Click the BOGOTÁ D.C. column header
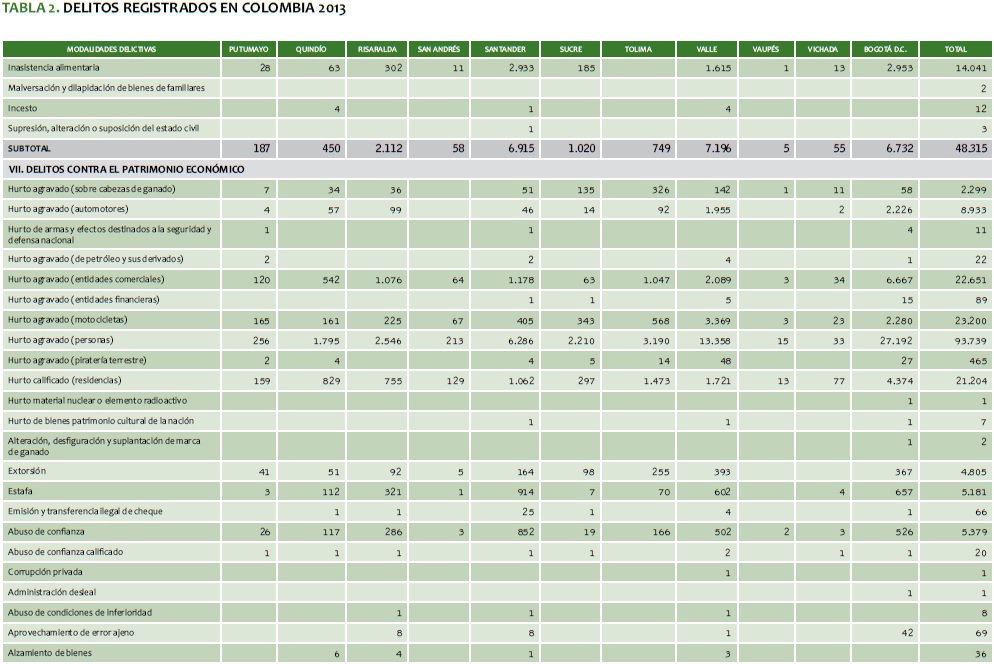This screenshot has height=664, width=994. (886, 49)
